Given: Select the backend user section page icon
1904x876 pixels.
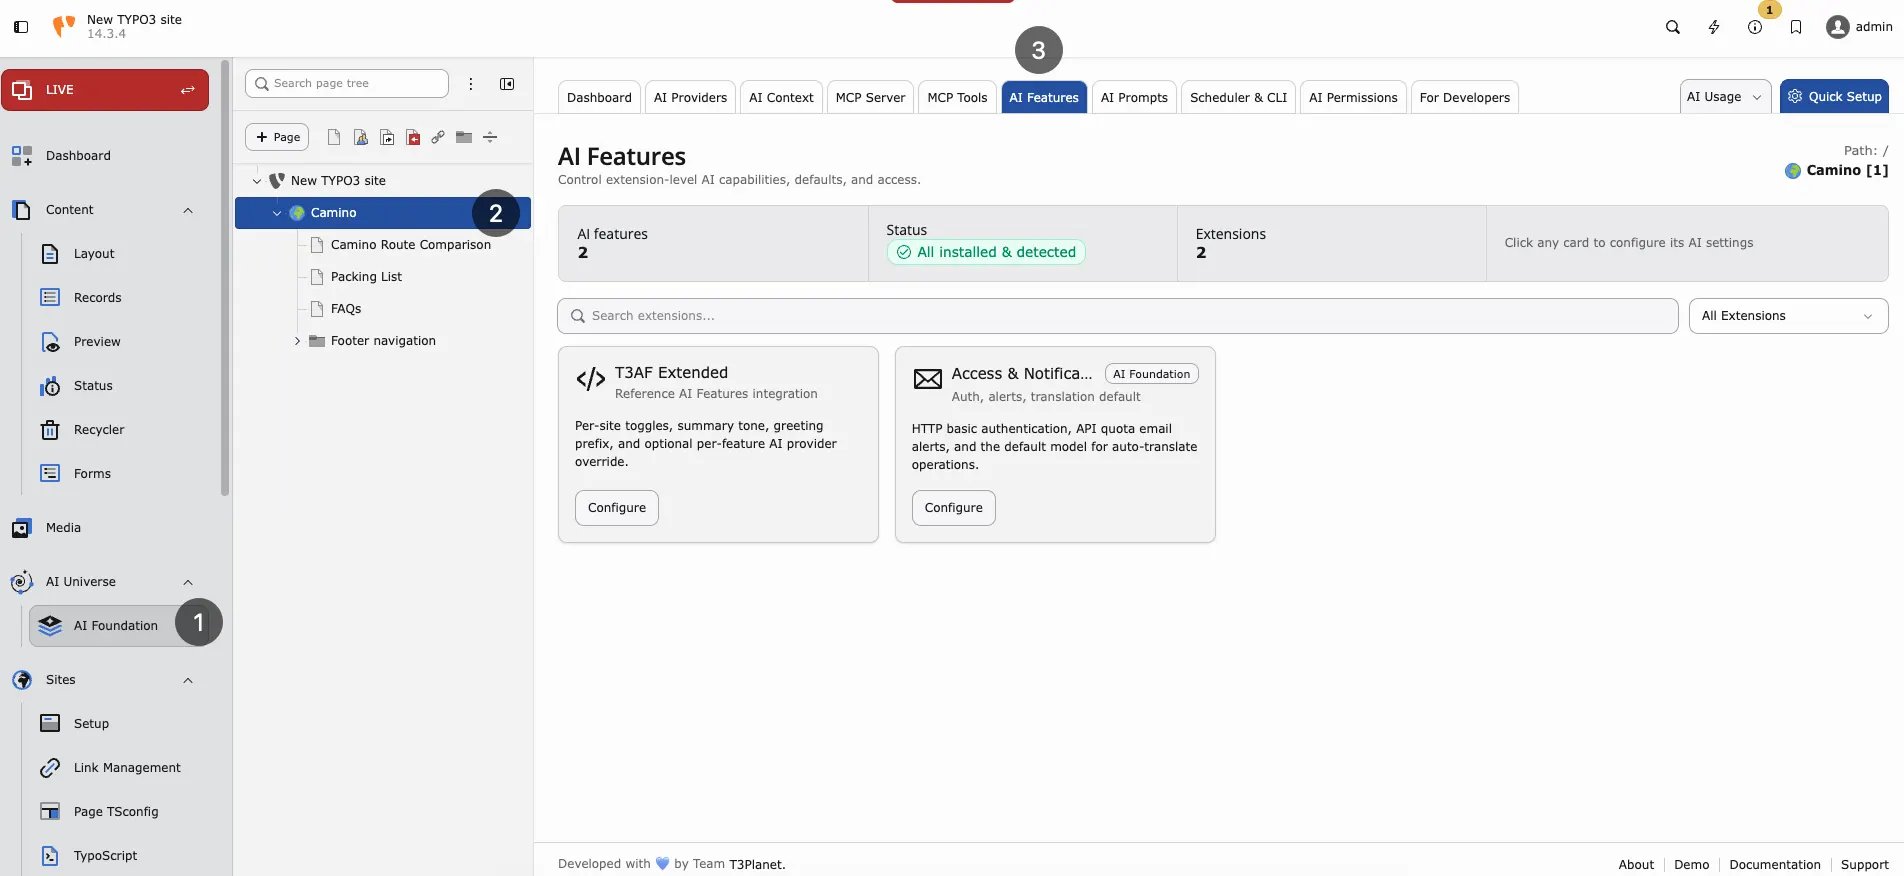Looking at the screenshot, I should (x=361, y=137).
